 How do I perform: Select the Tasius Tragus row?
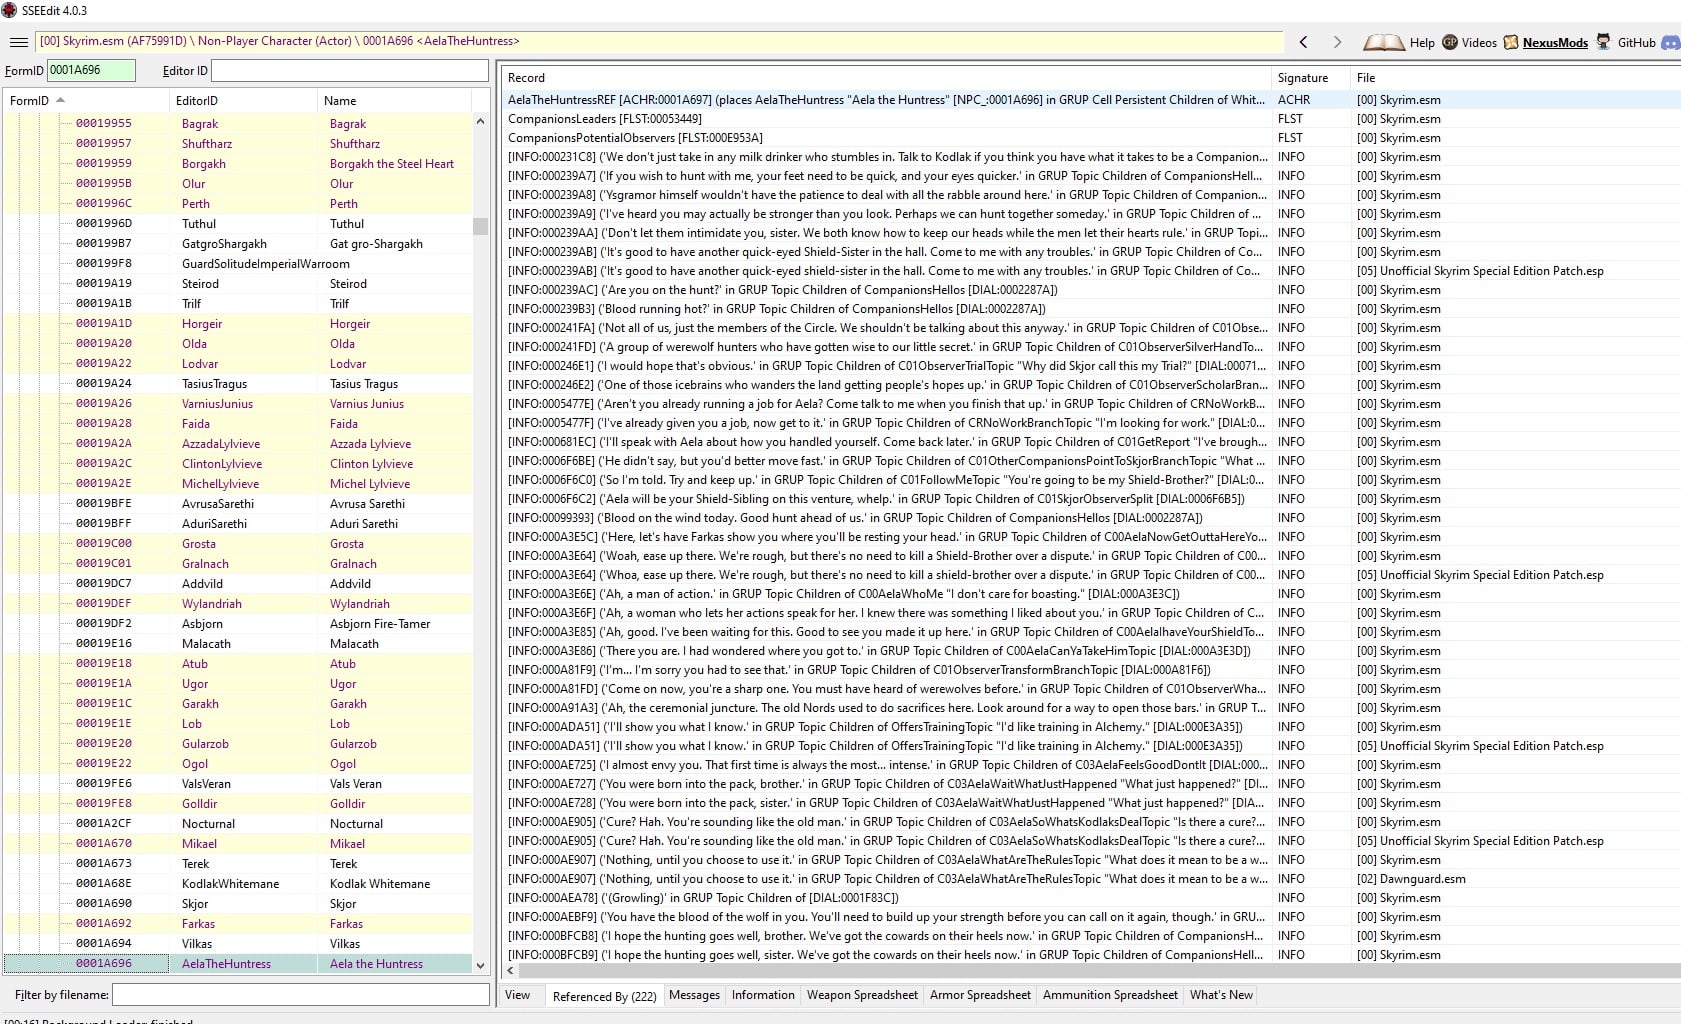pos(238,383)
